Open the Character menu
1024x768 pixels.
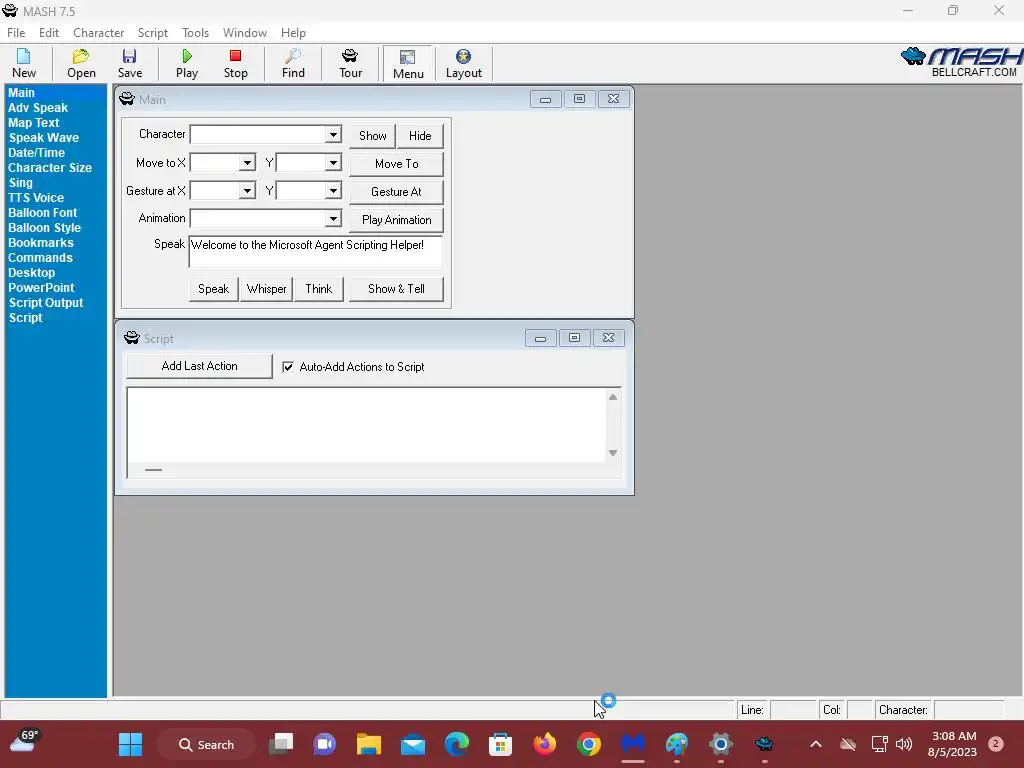pyautogui.click(x=99, y=33)
